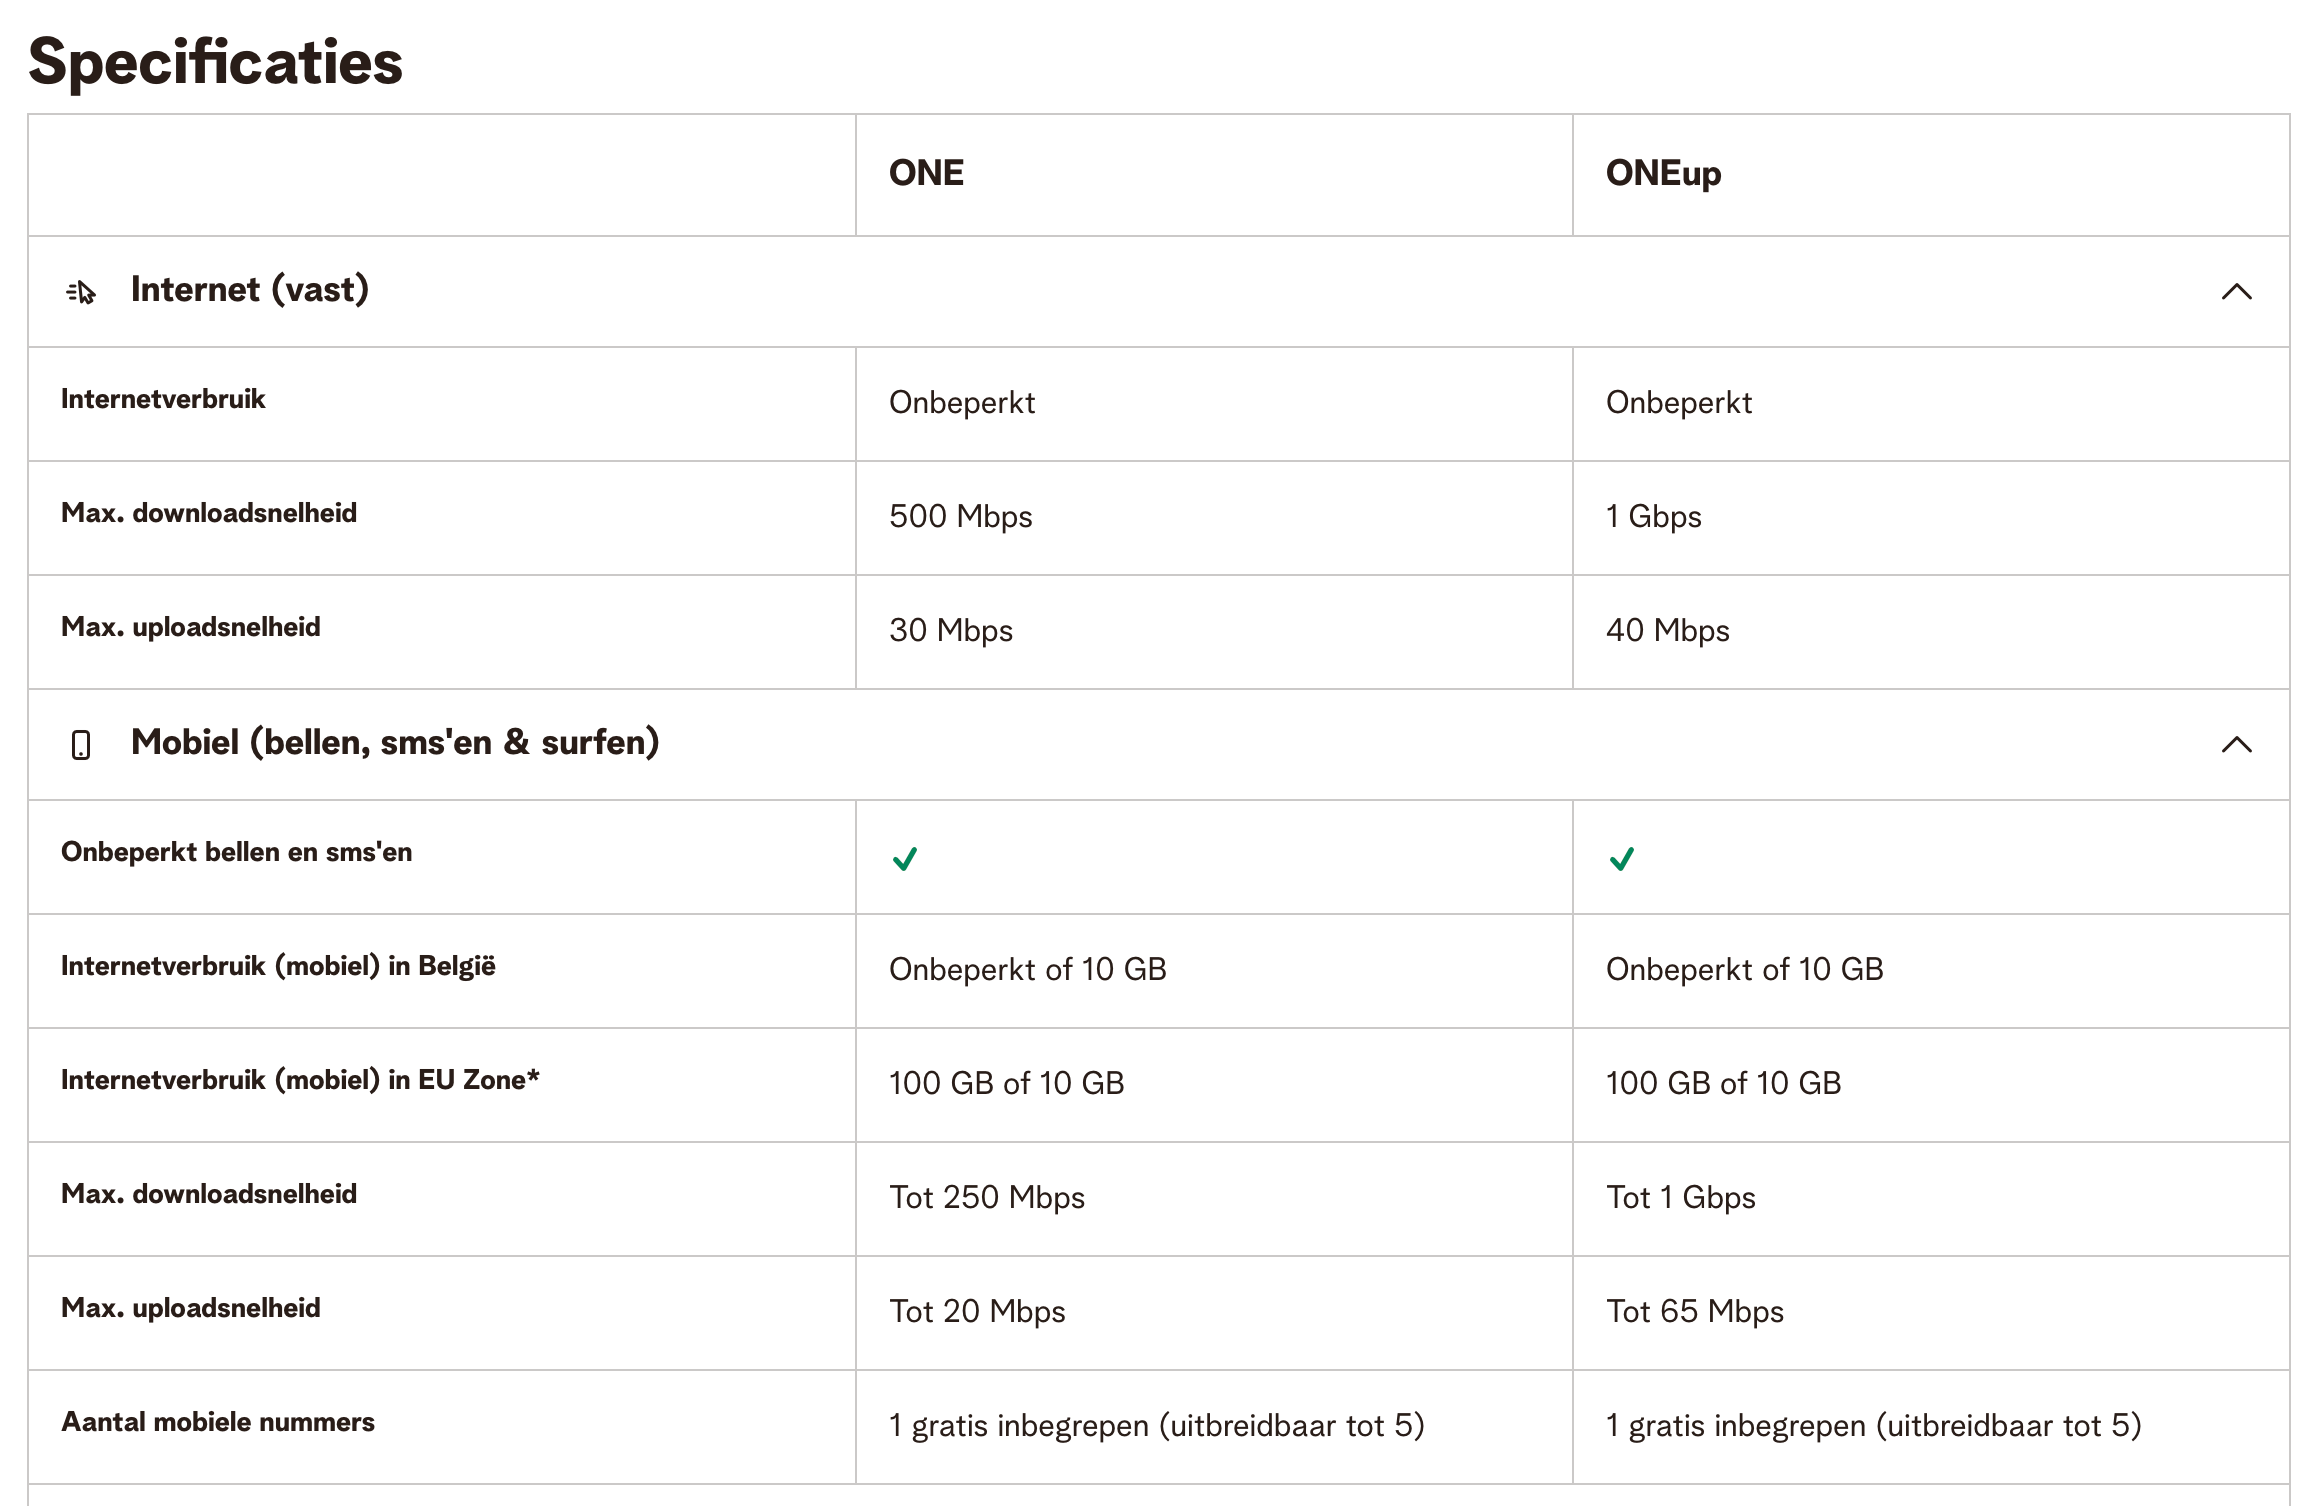Click the Internet (vast) section heading
The height and width of the screenshot is (1506, 2302).
coord(250,290)
